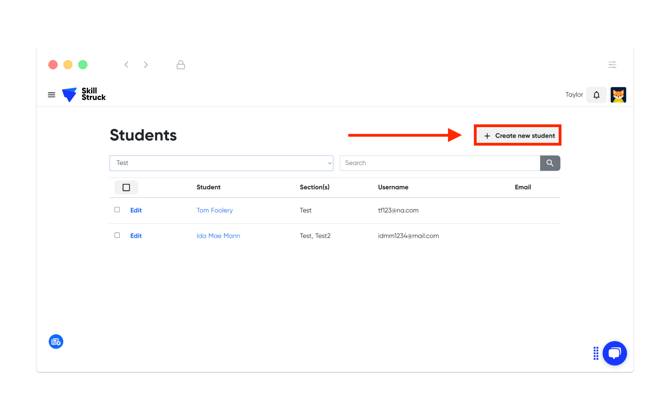Open Ida Mae Mann's student page
This screenshot has height=418, width=670.
(x=218, y=236)
